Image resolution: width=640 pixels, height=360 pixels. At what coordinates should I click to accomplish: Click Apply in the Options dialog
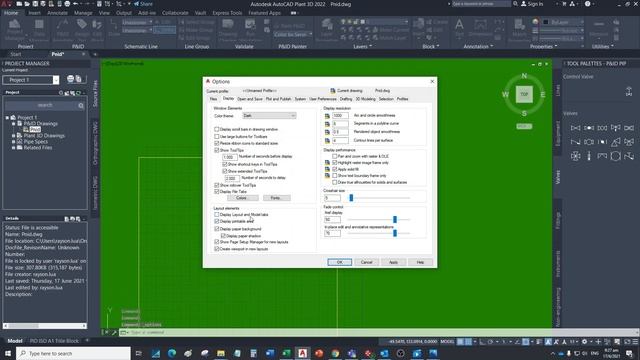coord(393,262)
